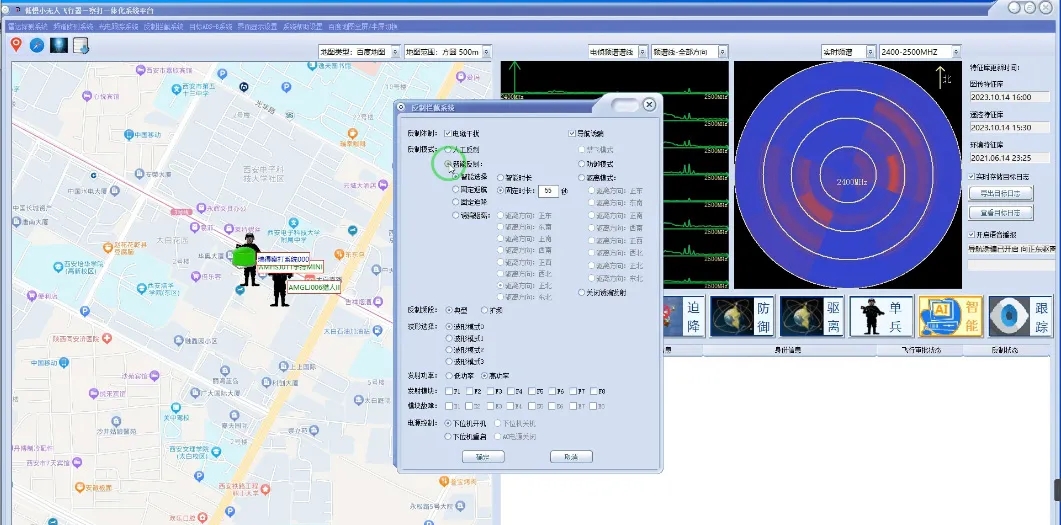This screenshot has height=525, width=1061.
Task: Check the F4 transmit module checkbox
Action: (511, 391)
